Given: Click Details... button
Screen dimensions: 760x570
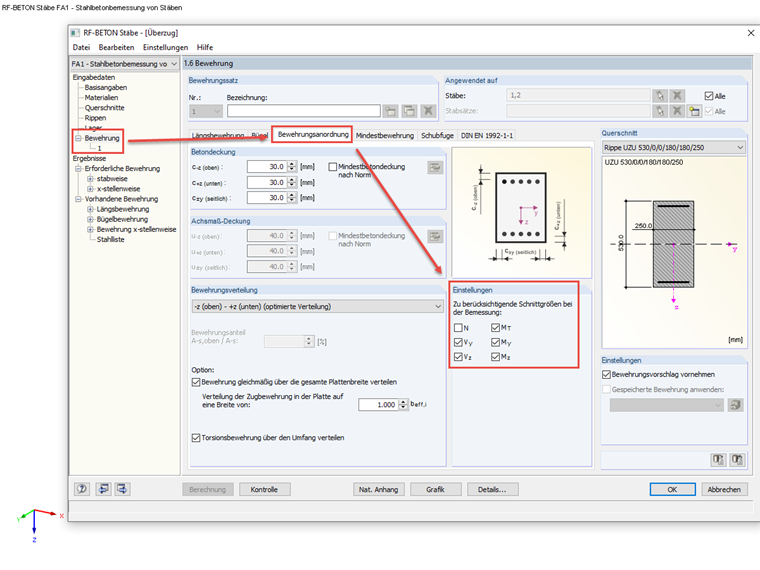Looking at the screenshot, I should [x=492, y=490].
